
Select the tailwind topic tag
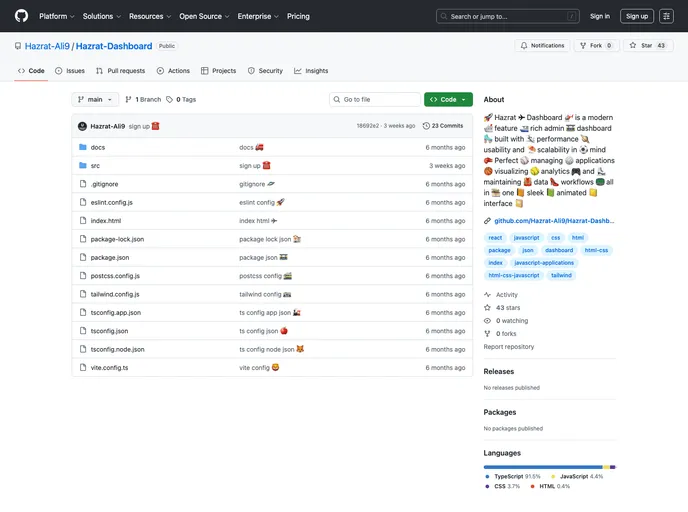pyautogui.click(x=561, y=276)
